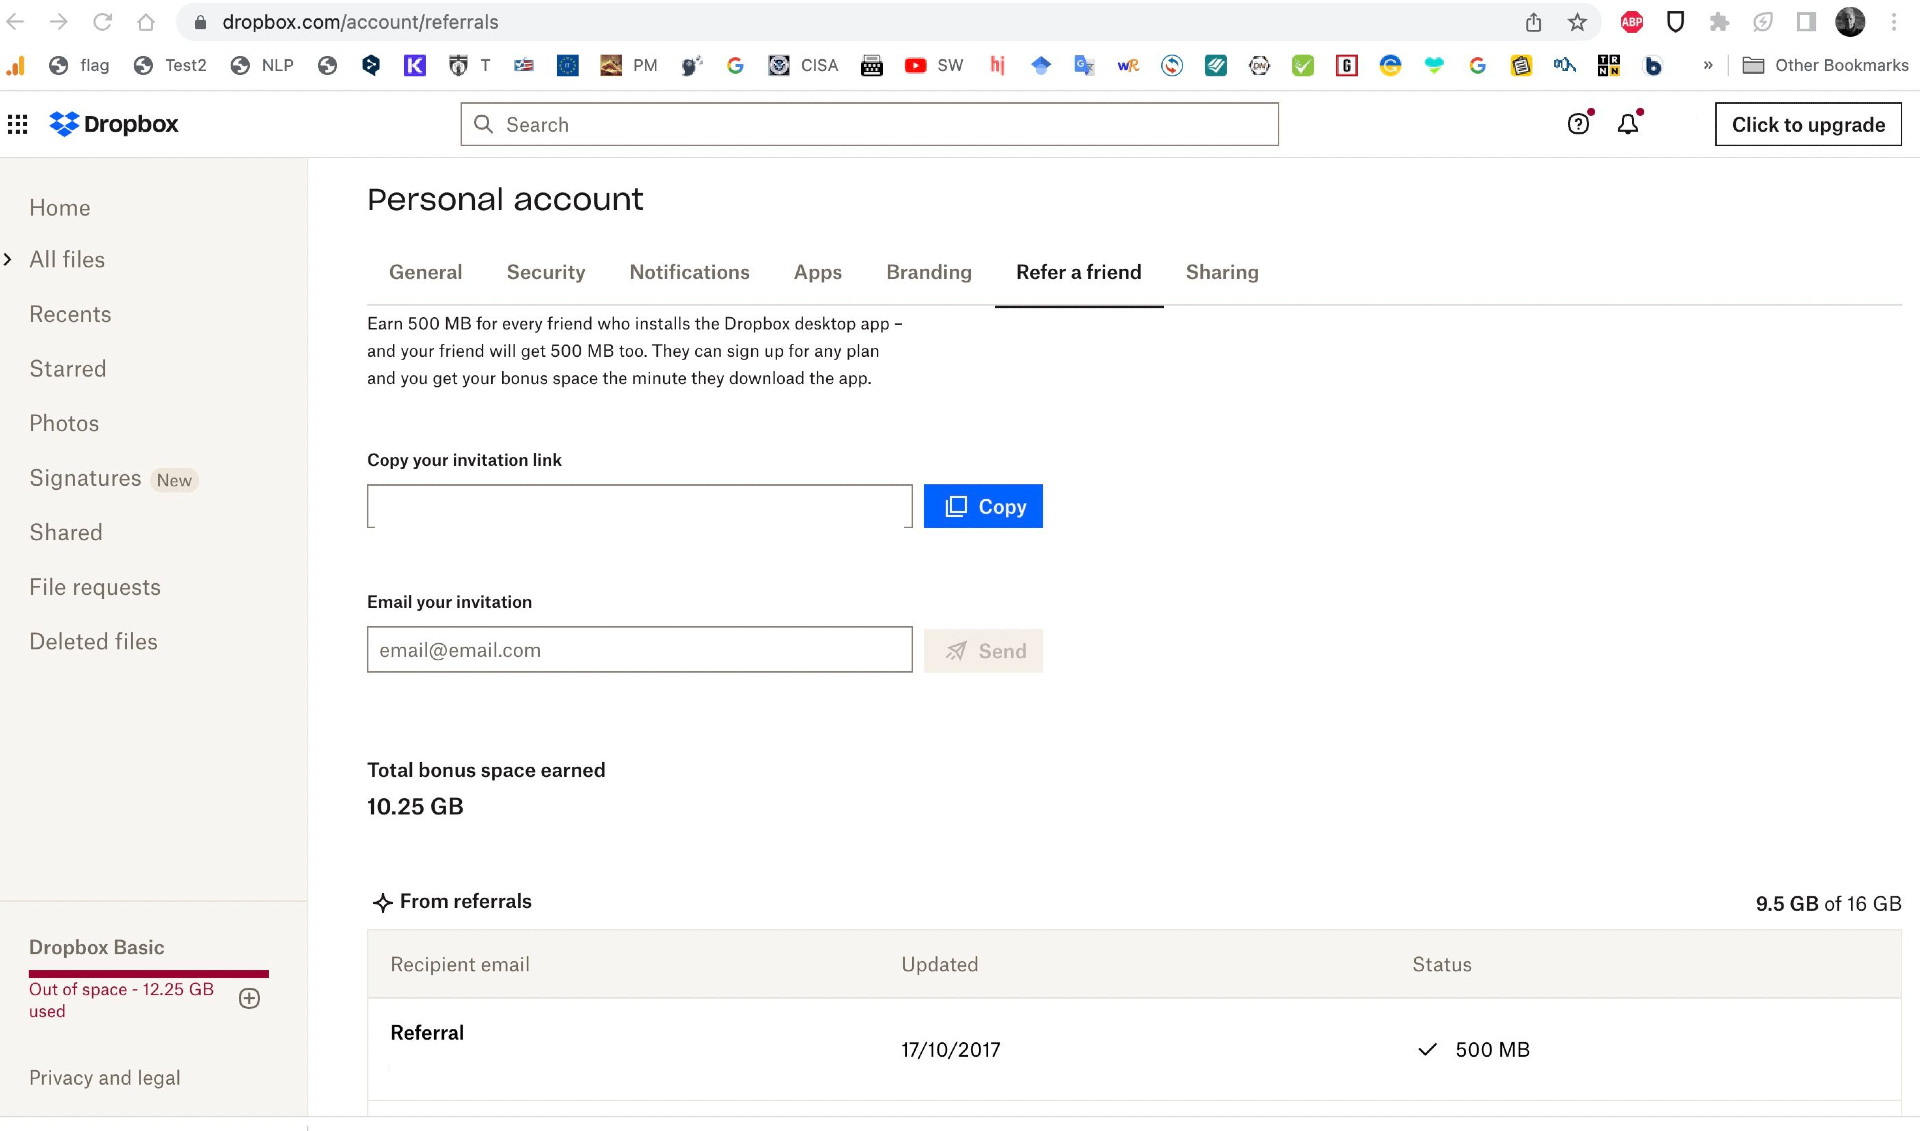
Task: Go back with browser back arrow
Action: tap(15, 22)
